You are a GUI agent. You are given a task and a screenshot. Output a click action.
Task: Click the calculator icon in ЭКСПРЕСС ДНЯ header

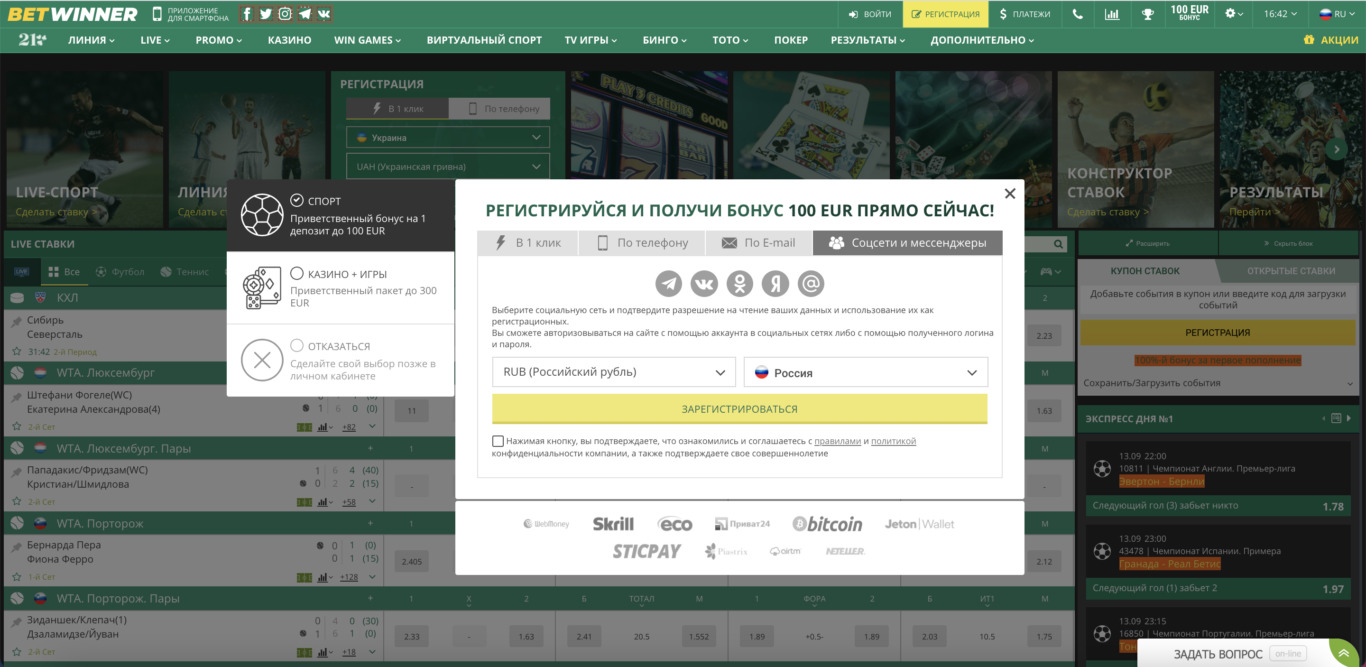coord(1334,418)
